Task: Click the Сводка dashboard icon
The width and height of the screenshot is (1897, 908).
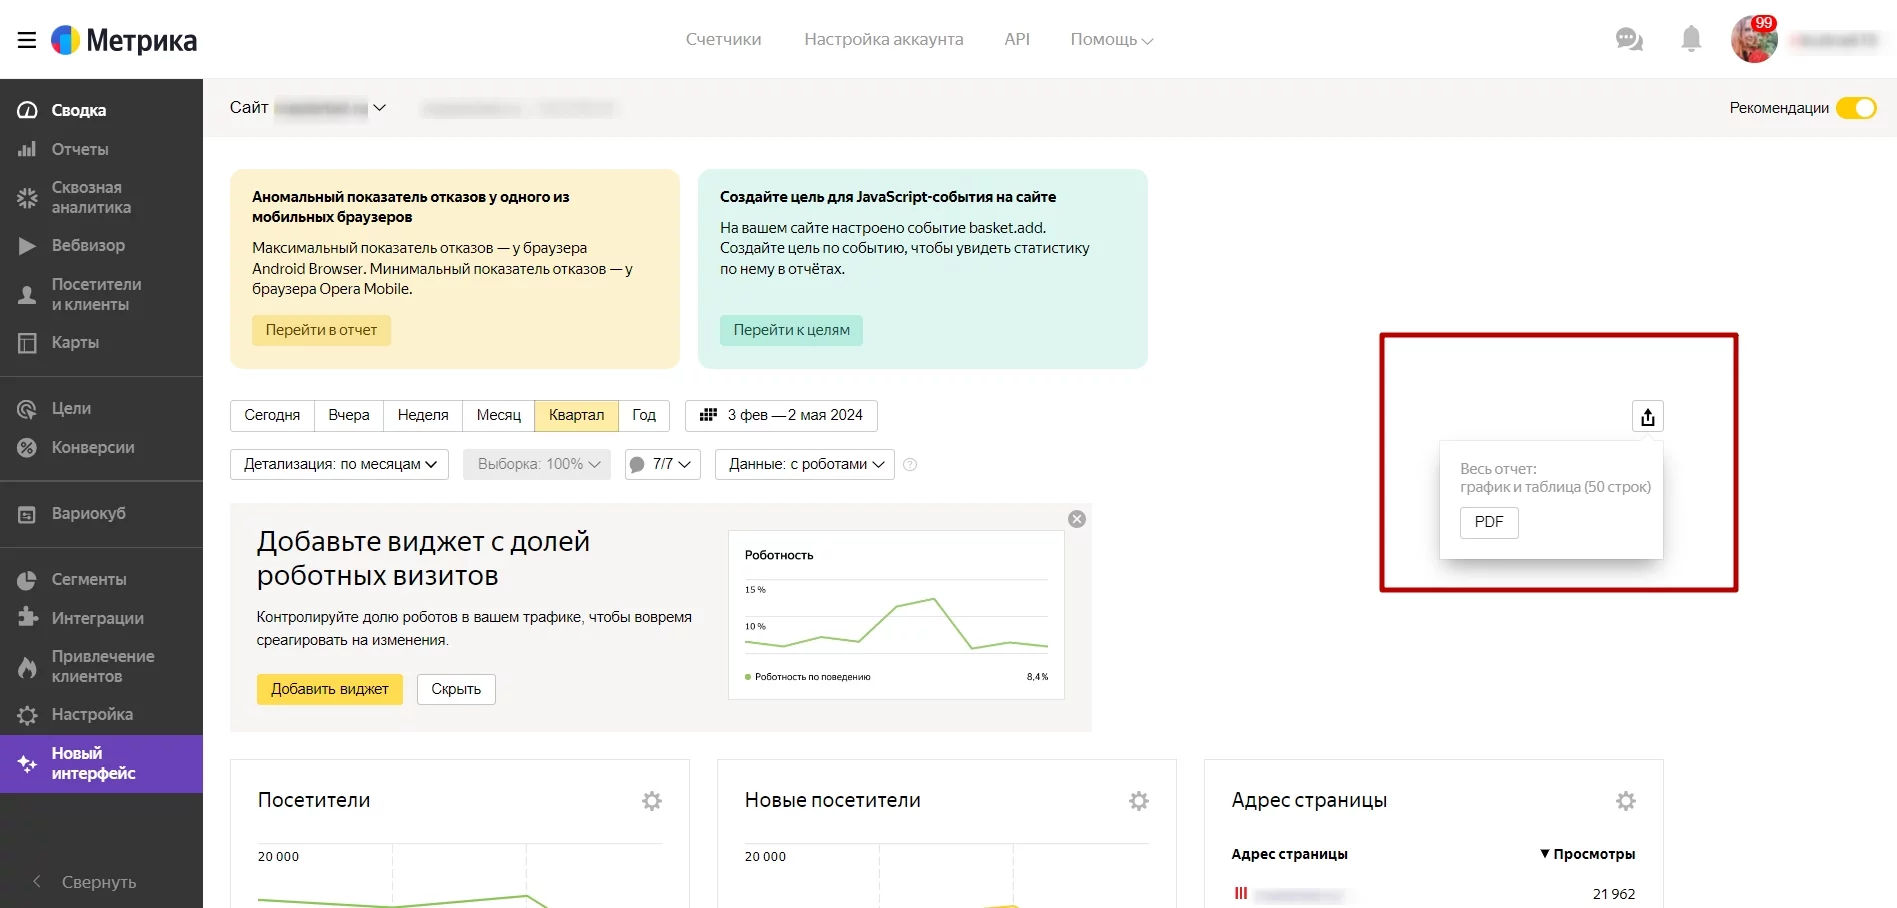Action: click(x=27, y=110)
